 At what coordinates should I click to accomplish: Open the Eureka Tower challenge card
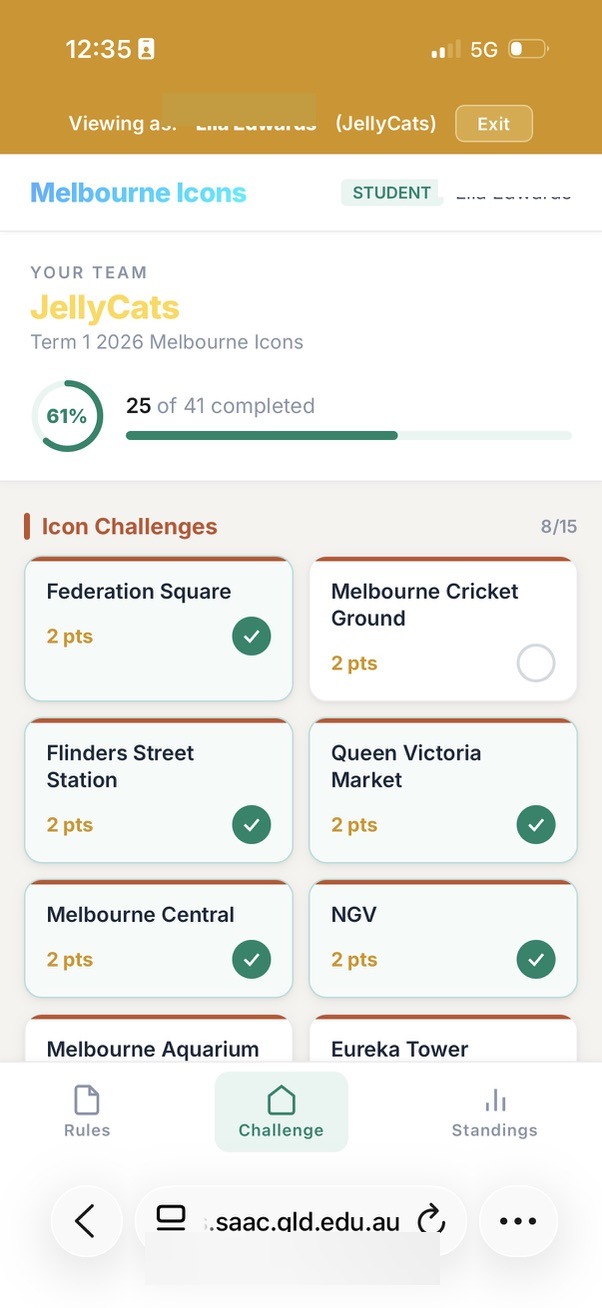443,1045
